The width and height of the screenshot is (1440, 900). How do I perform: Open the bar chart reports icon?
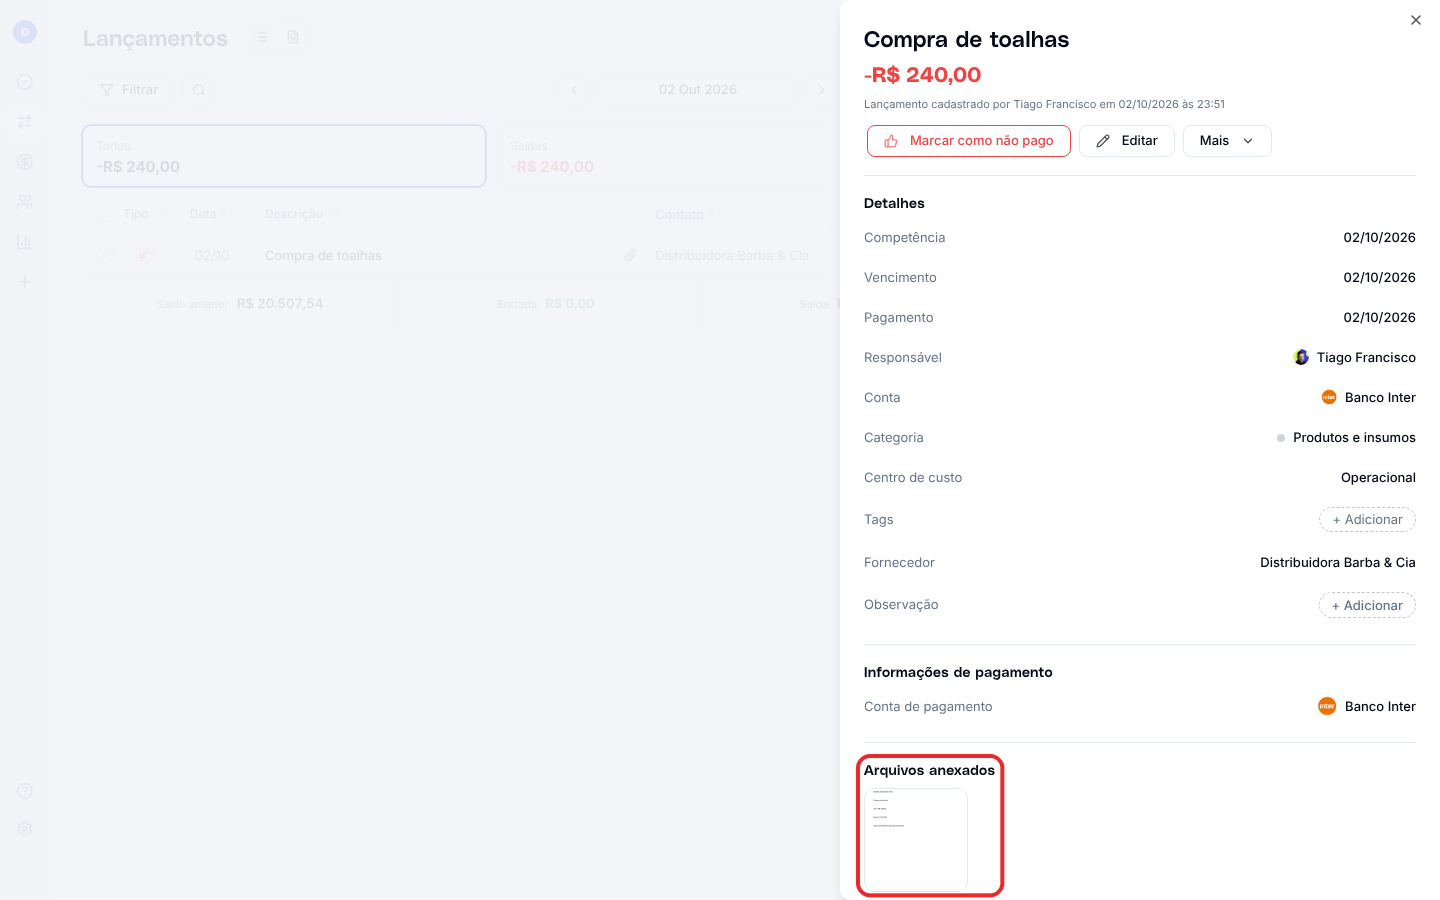pos(25,242)
